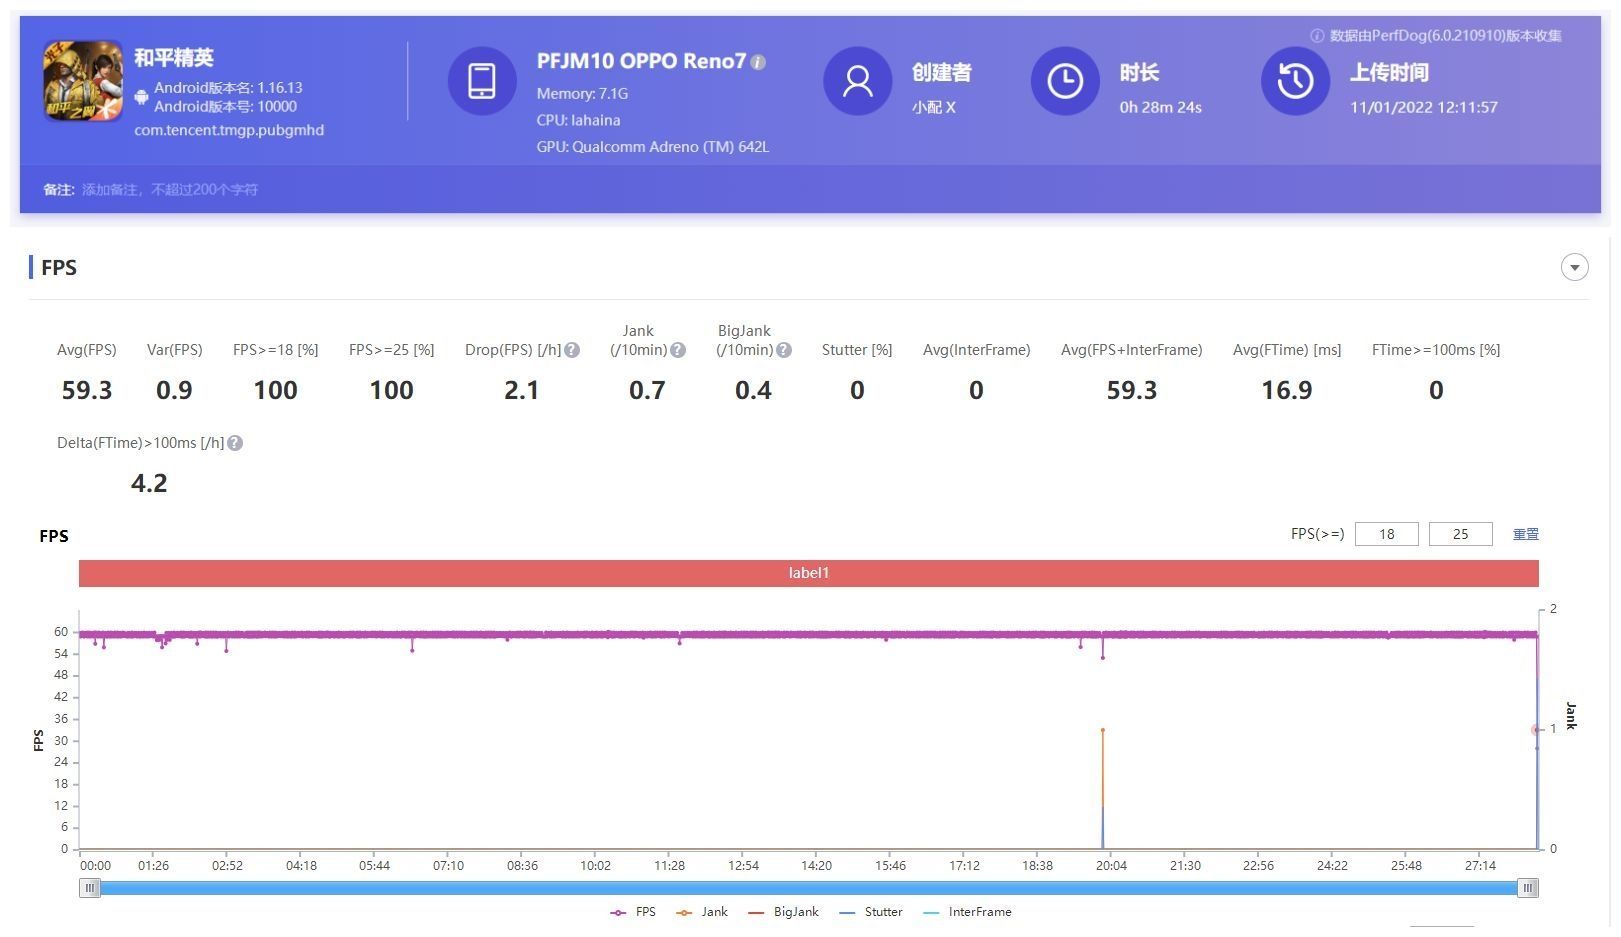The width and height of the screenshot is (1621, 937).
Task: Click the duration clock icon
Action: pos(1064,81)
